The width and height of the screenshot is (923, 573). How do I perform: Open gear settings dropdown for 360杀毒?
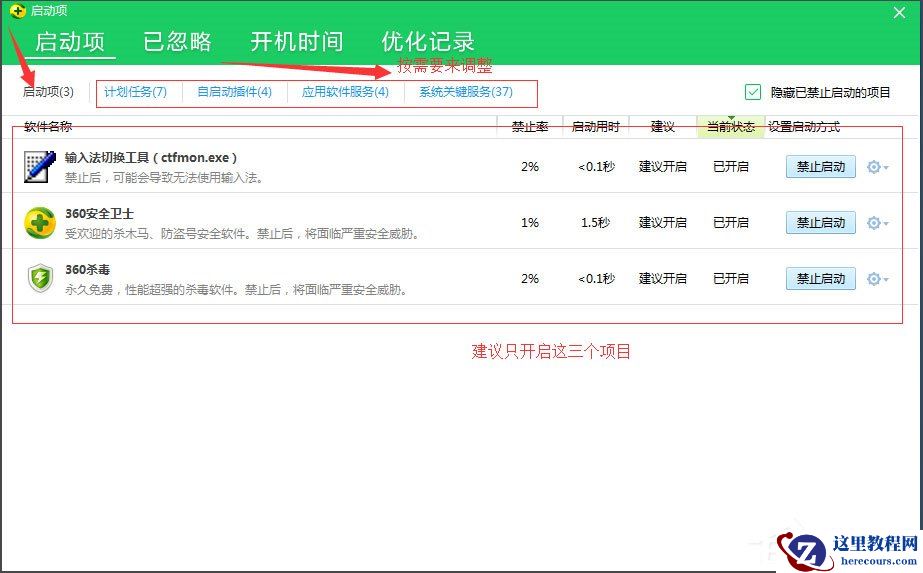(x=877, y=279)
